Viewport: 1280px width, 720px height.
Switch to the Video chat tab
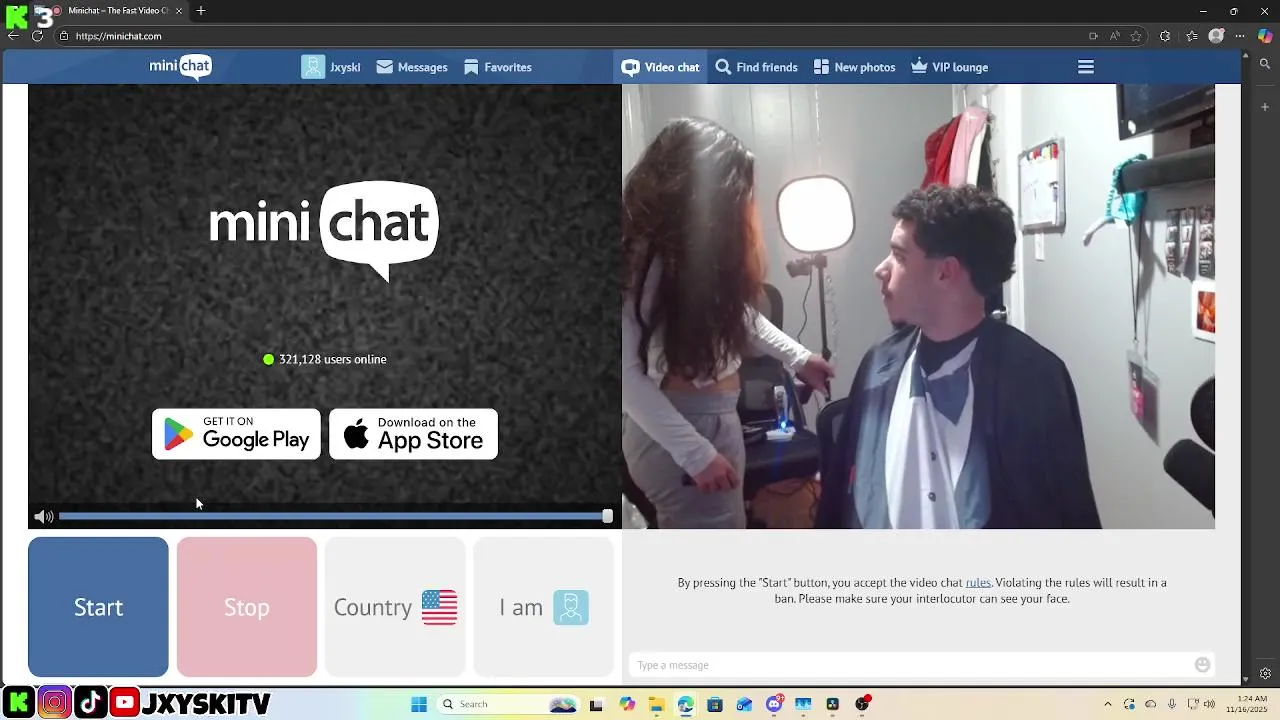click(660, 67)
